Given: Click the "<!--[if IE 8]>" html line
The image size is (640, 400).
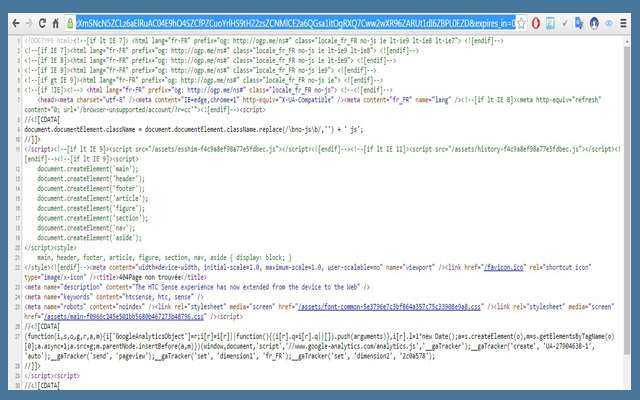Looking at the screenshot, I should tap(210, 60).
